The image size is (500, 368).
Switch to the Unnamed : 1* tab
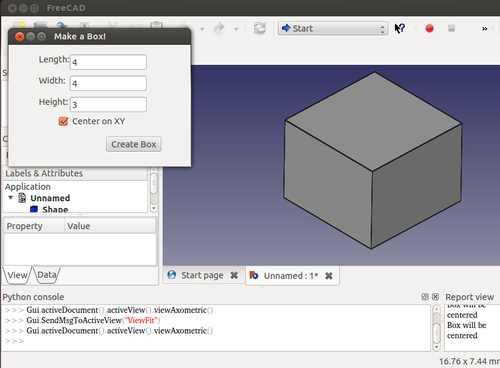(291, 276)
